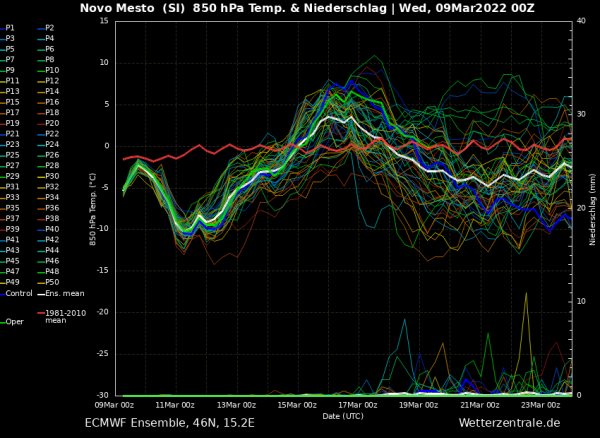Click the "1981-2010 mean" legend entry
The height and width of the screenshot is (438, 600).
click(62, 316)
